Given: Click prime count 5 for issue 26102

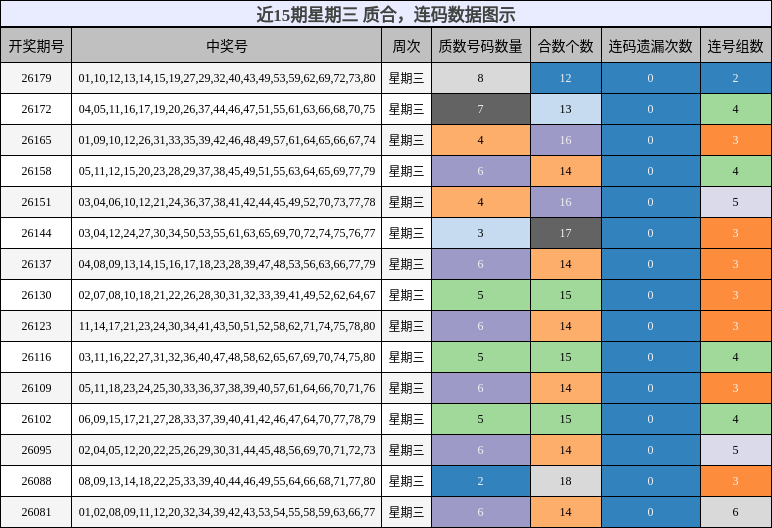Looking at the screenshot, I should [481, 419].
